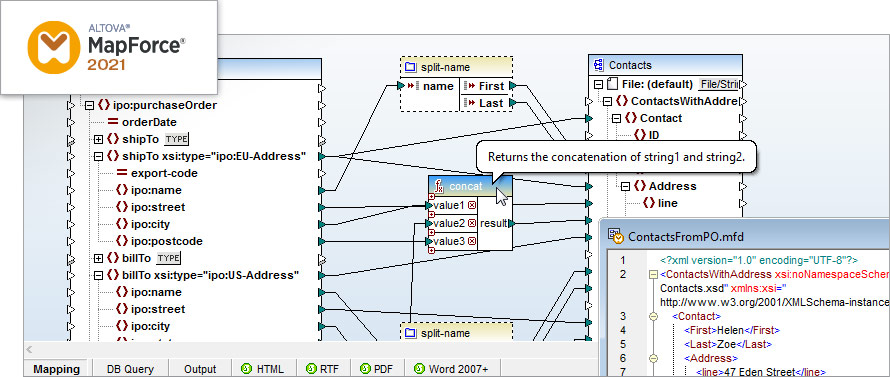Image resolution: width=890 pixels, height=377 pixels.
Task: Click the horizontal scrollbar left arrow
Action: (30, 349)
